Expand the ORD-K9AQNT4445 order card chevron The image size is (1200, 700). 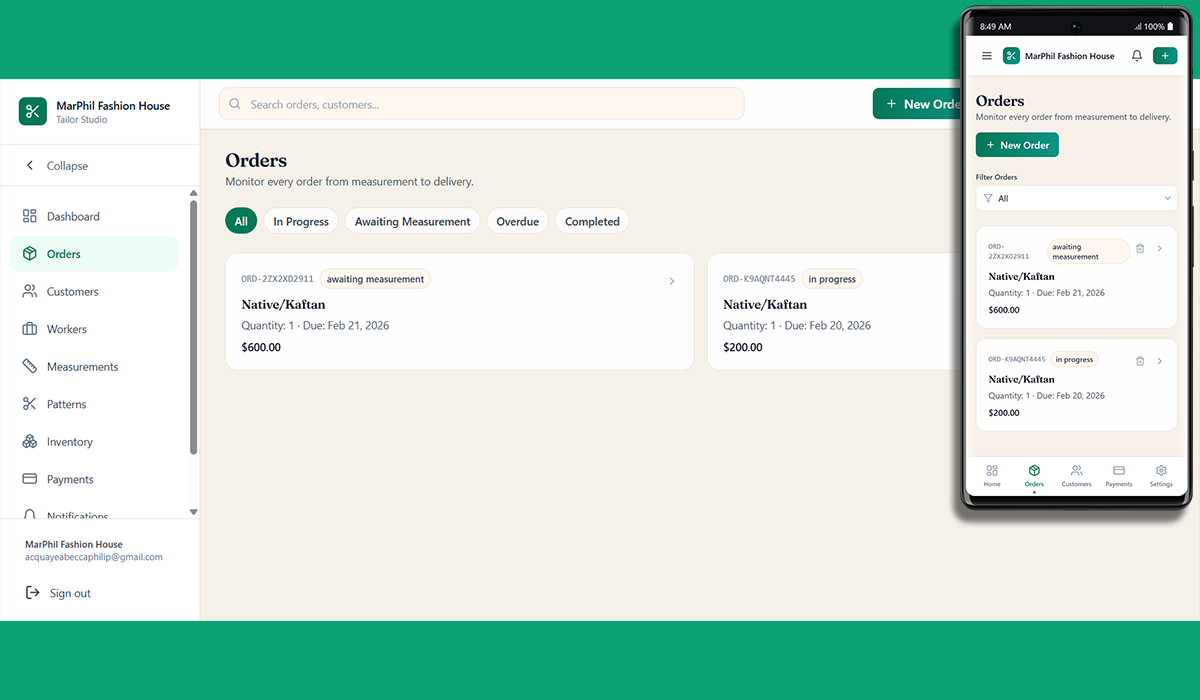[x=1160, y=360]
